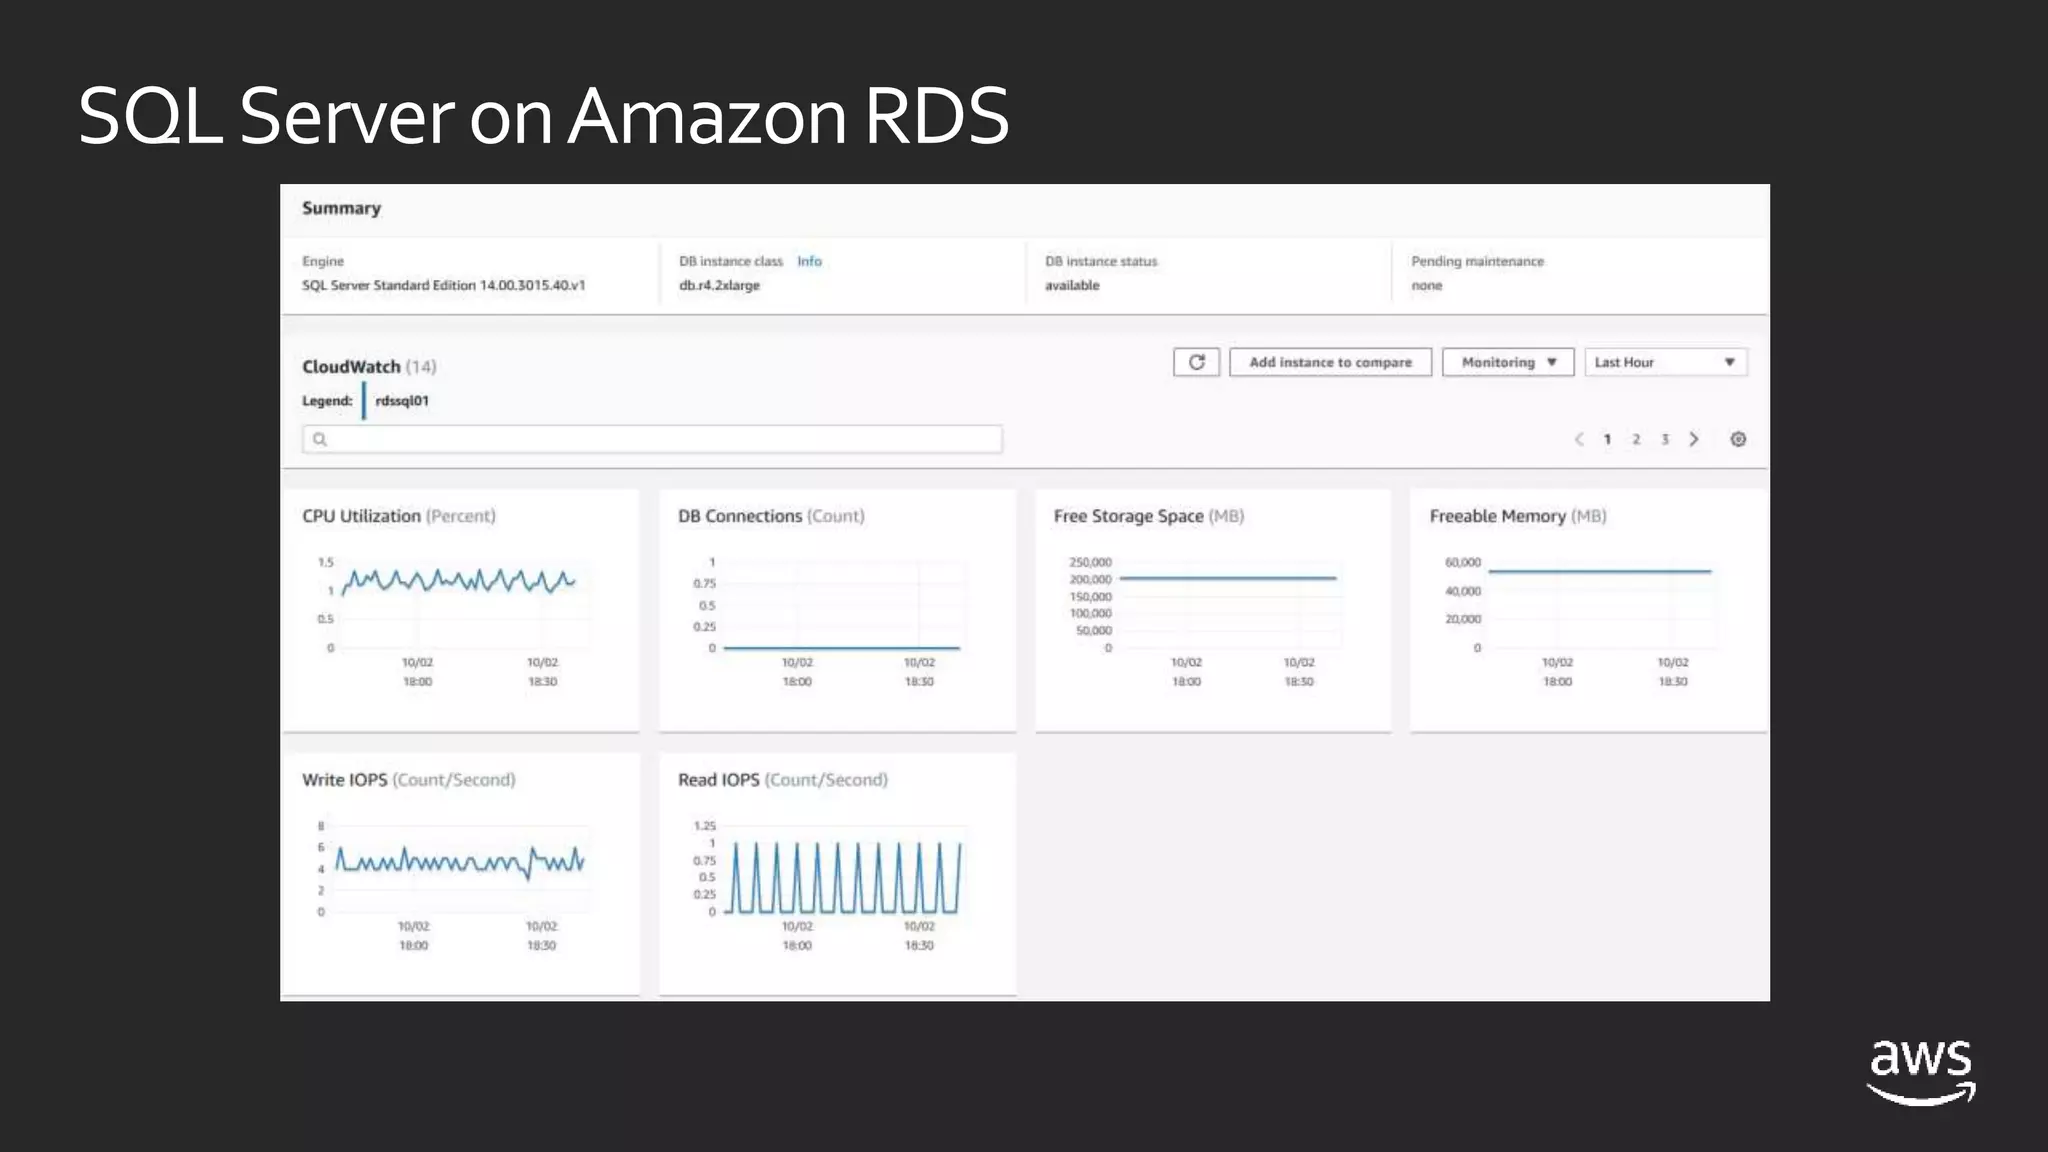Open the metrics settings gear icon
Screen dimensions: 2048x1152
coord(1738,439)
